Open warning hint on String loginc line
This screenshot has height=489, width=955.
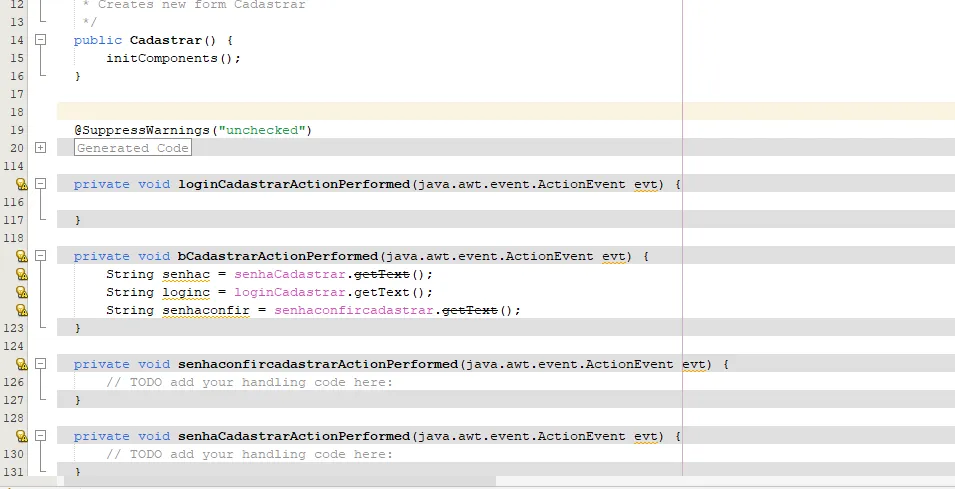tap(21, 292)
